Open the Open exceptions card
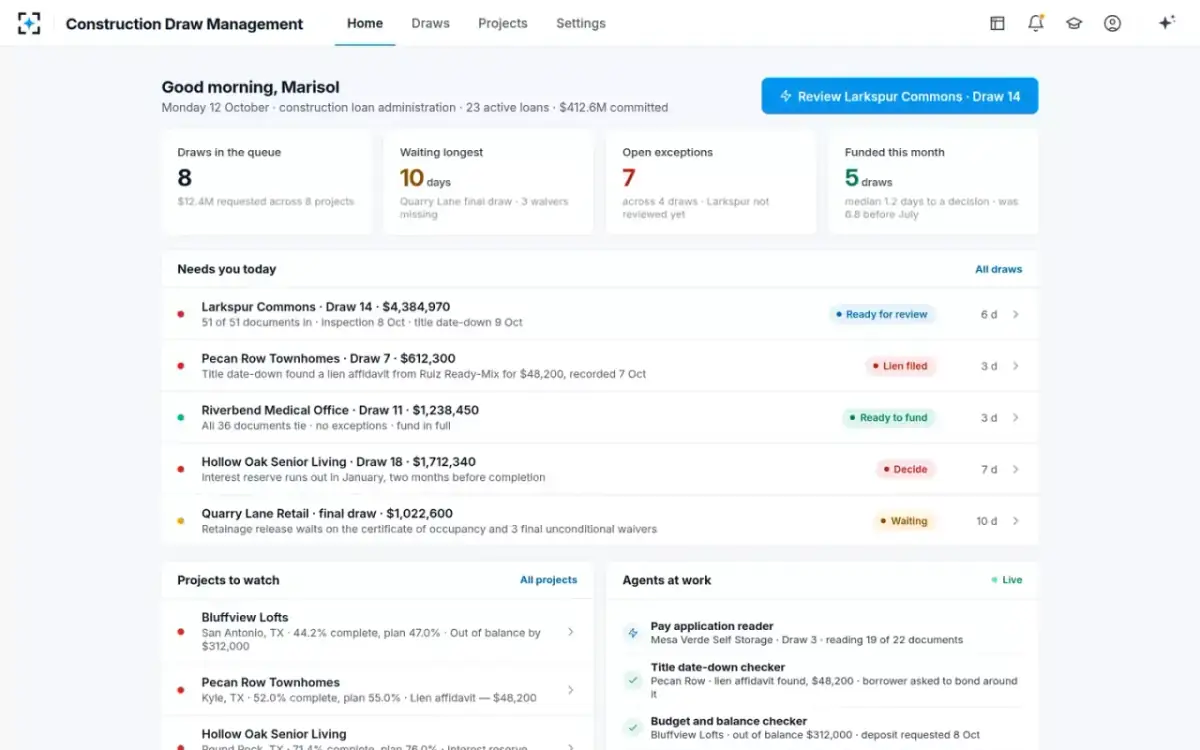This screenshot has height=750, width=1200. click(x=711, y=182)
